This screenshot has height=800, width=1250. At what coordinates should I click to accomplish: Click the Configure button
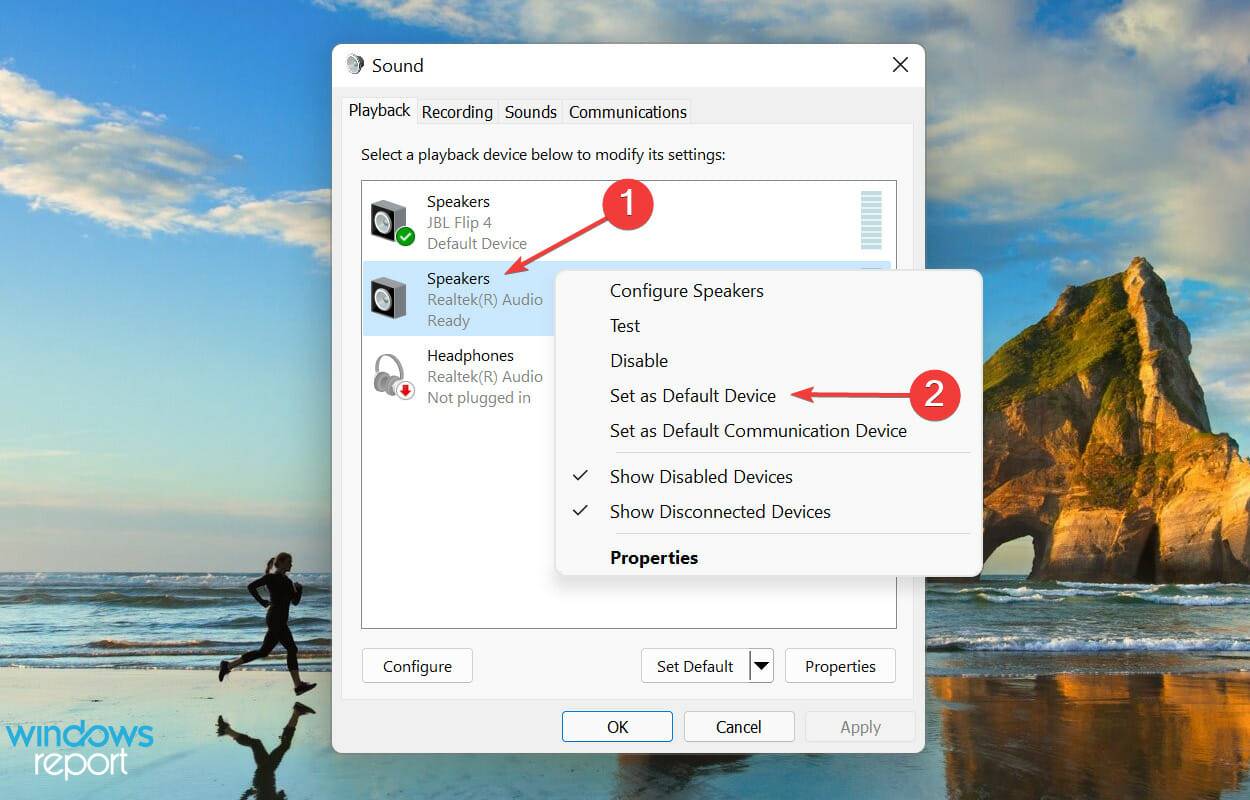[417, 665]
